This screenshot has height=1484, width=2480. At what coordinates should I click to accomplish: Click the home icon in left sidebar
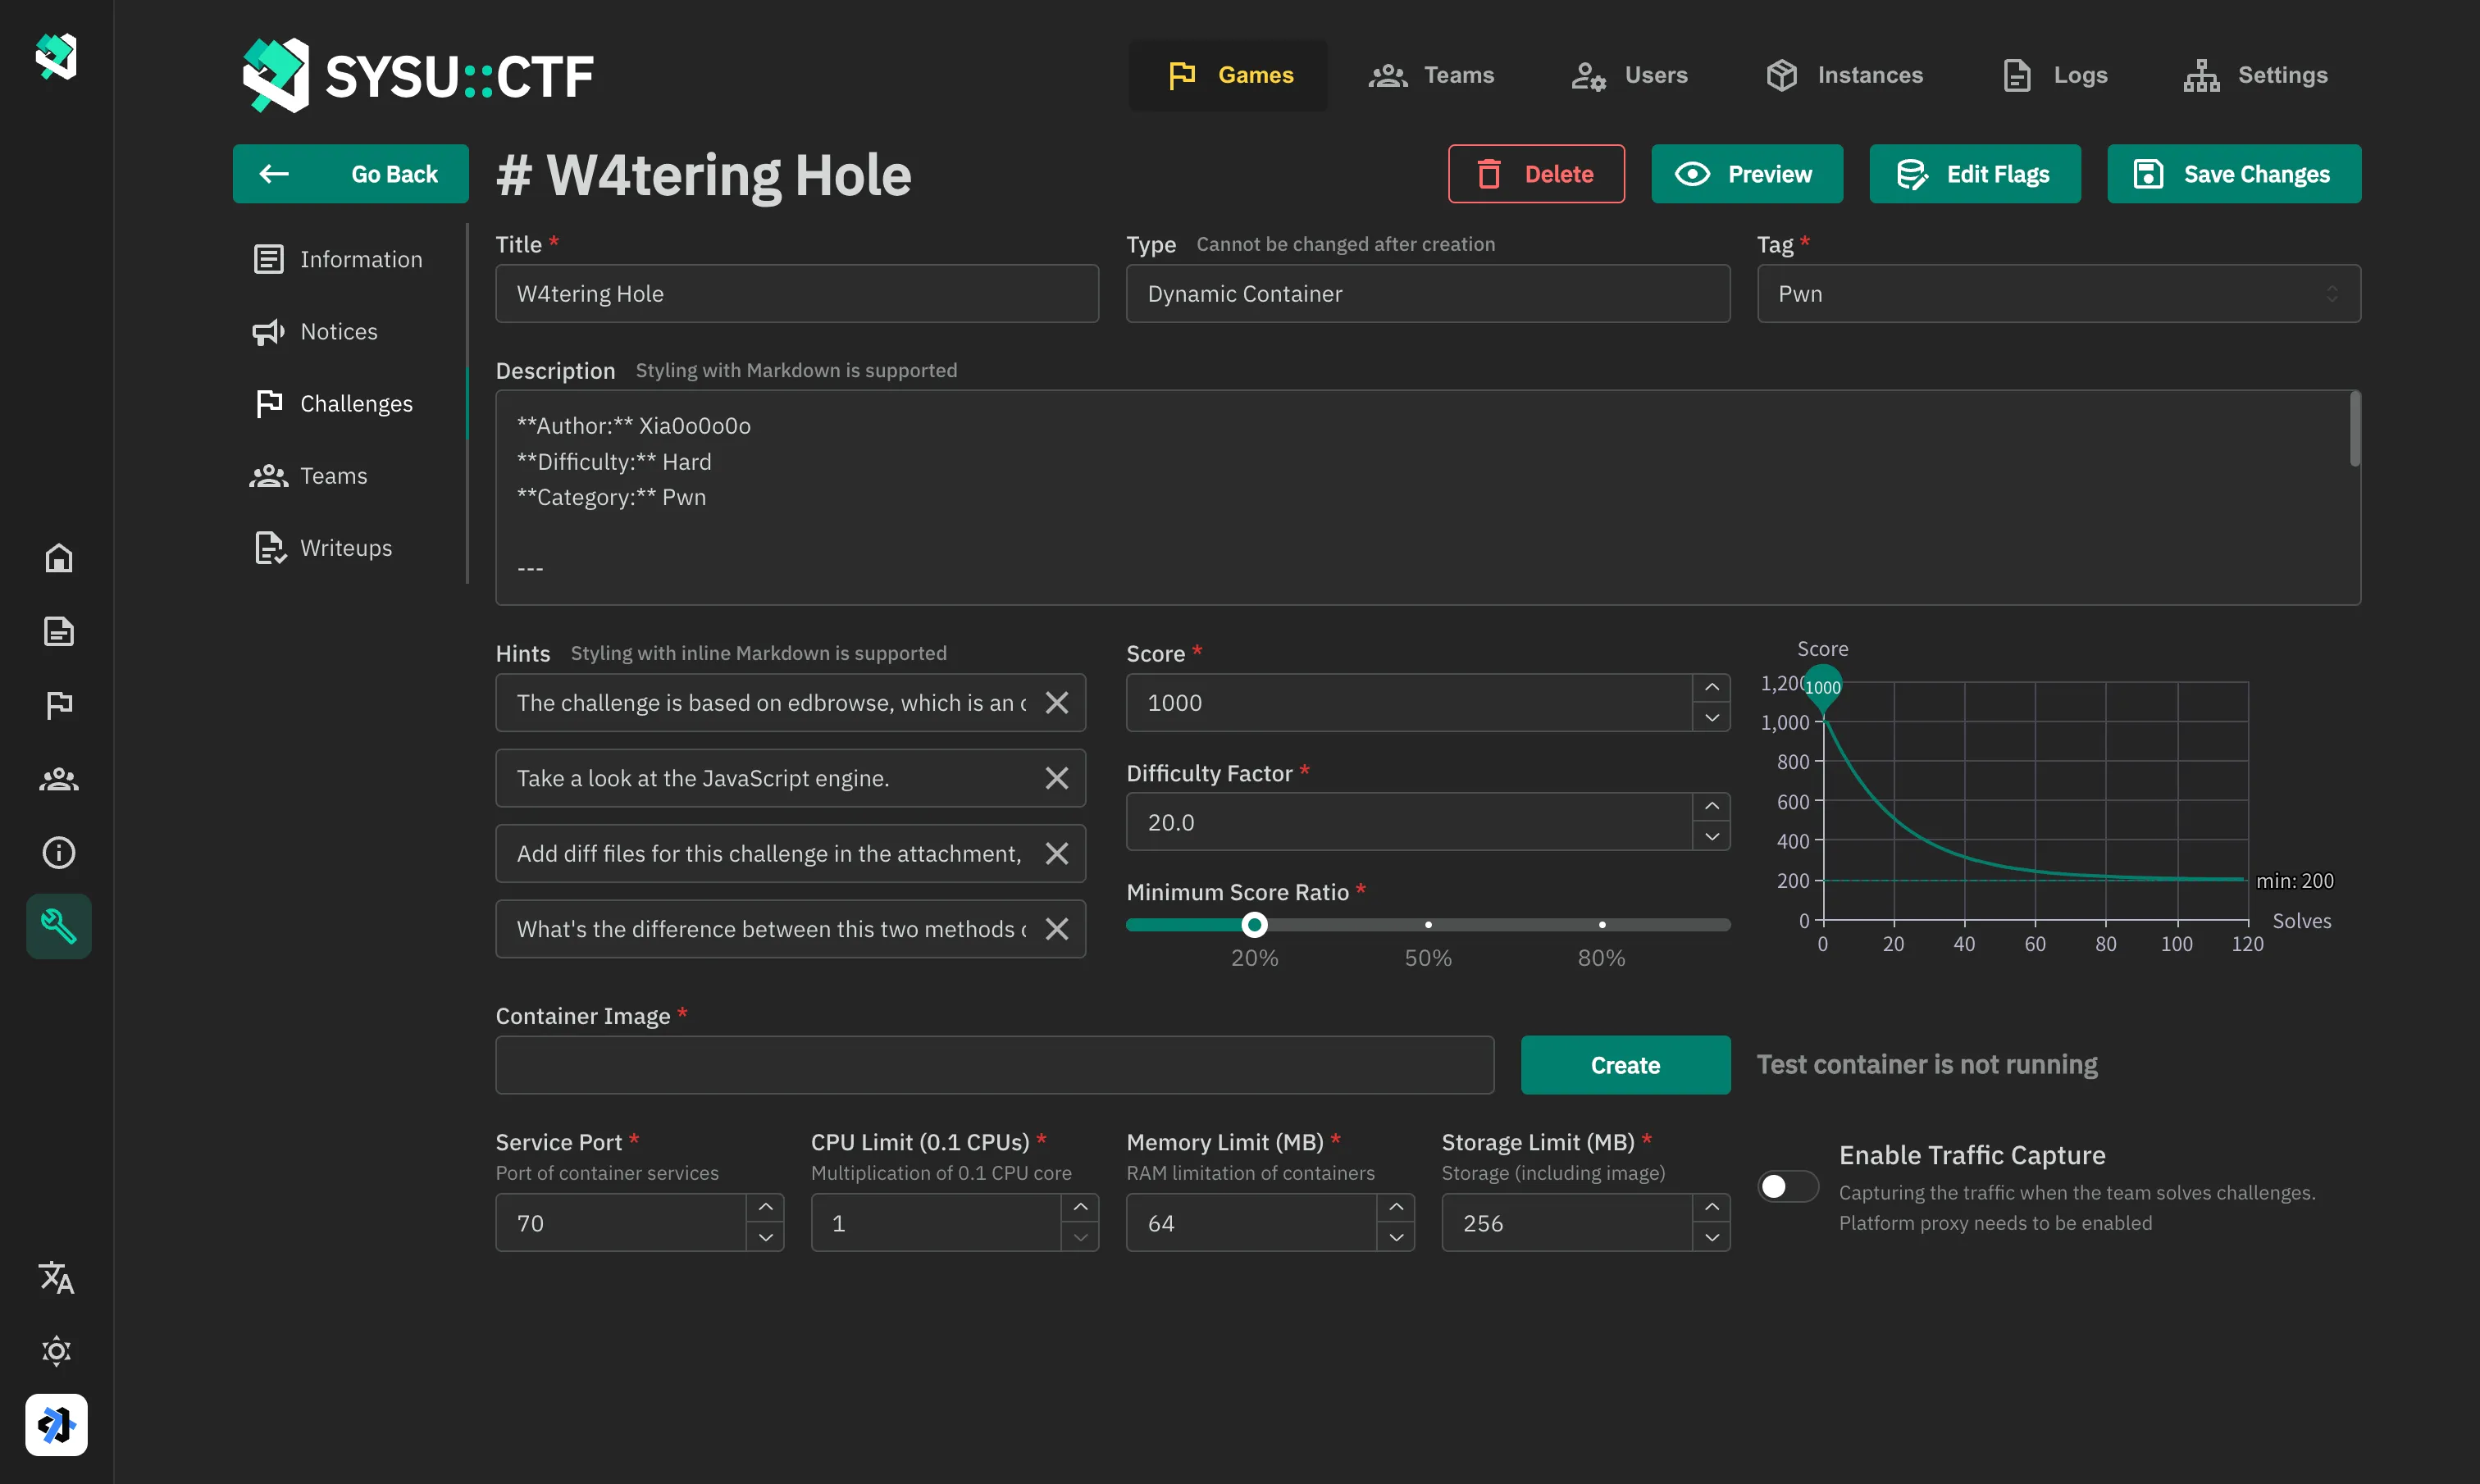58,558
